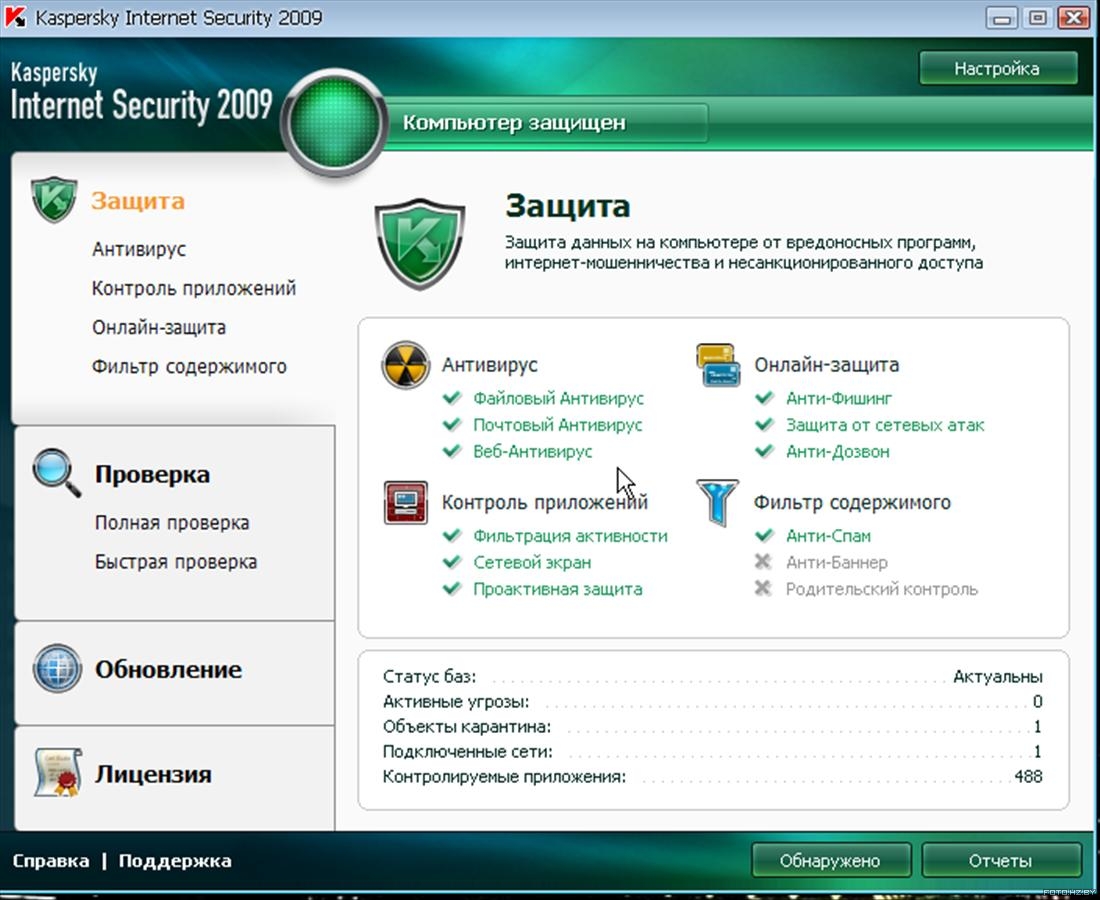Click the checkmark next to Сетевой экран
The image size is (1100, 900).
click(452, 562)
